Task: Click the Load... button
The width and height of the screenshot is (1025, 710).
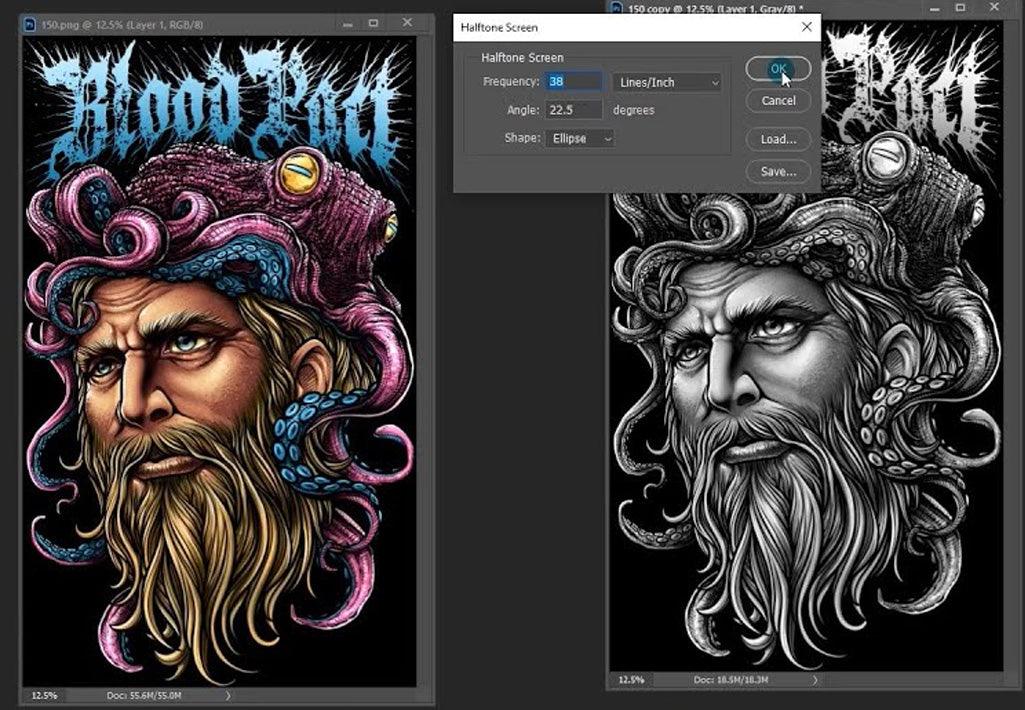Action: pos(777,139)
